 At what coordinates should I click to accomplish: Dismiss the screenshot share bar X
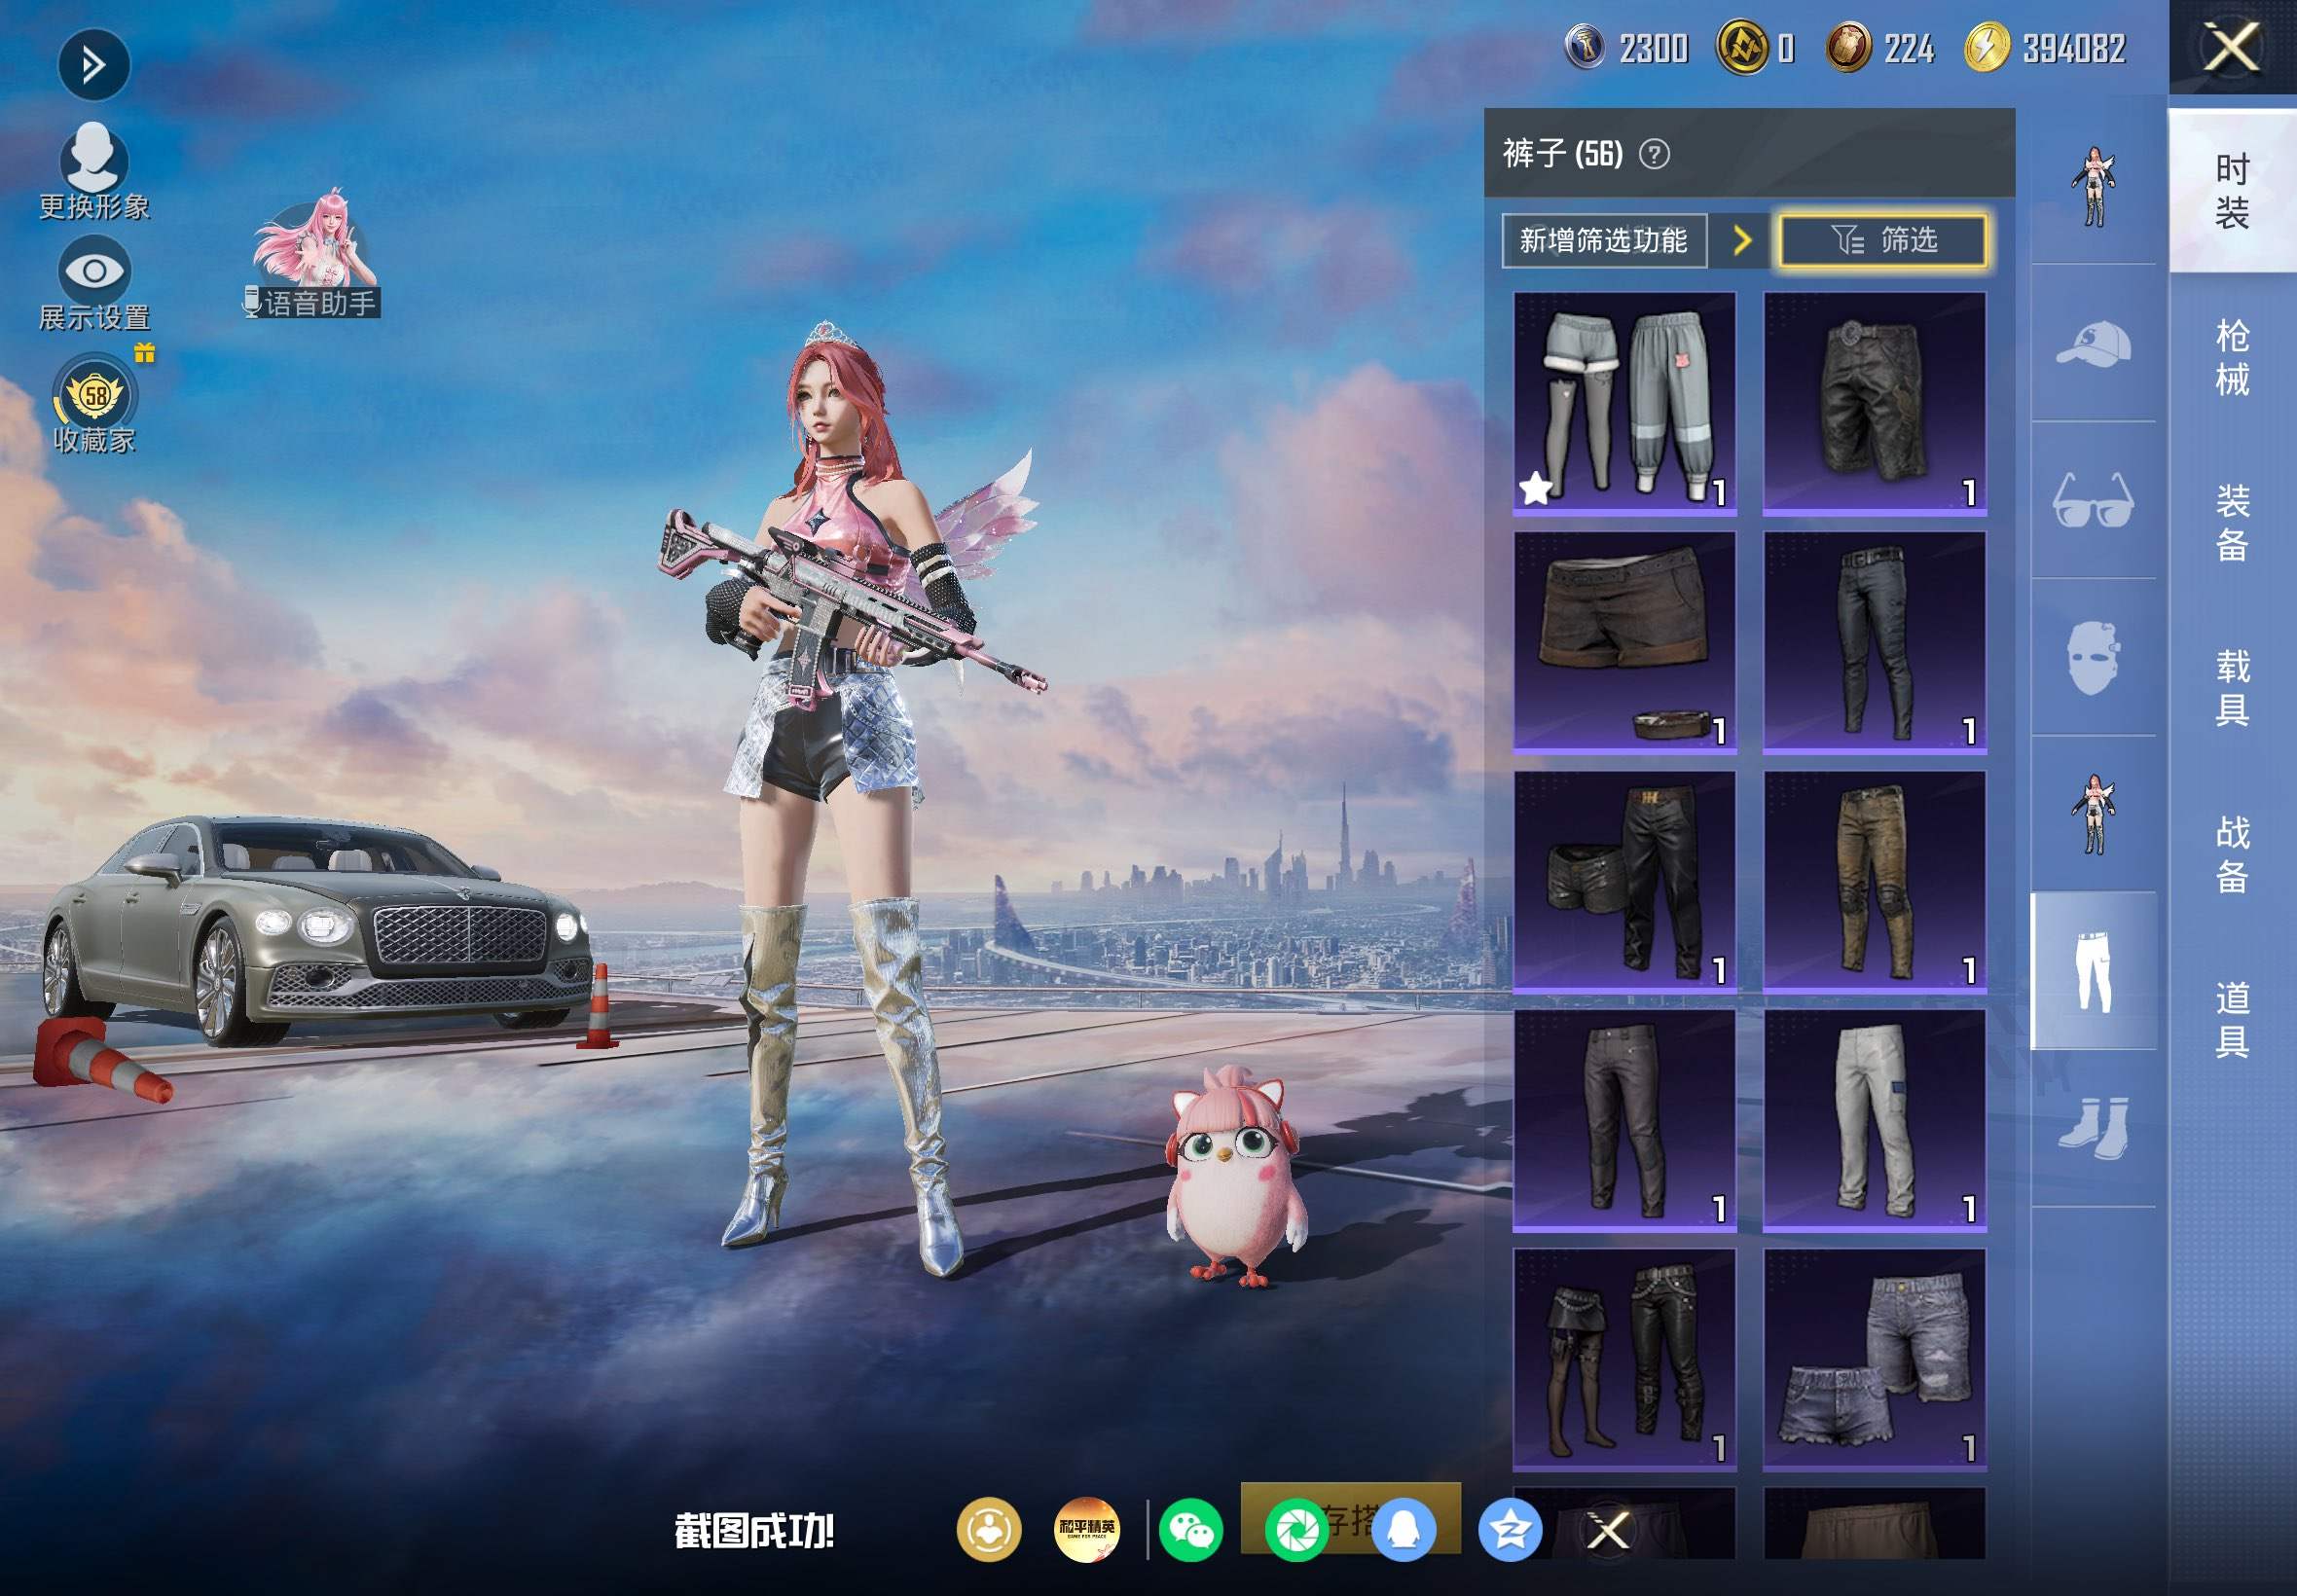point(1609,1530)
